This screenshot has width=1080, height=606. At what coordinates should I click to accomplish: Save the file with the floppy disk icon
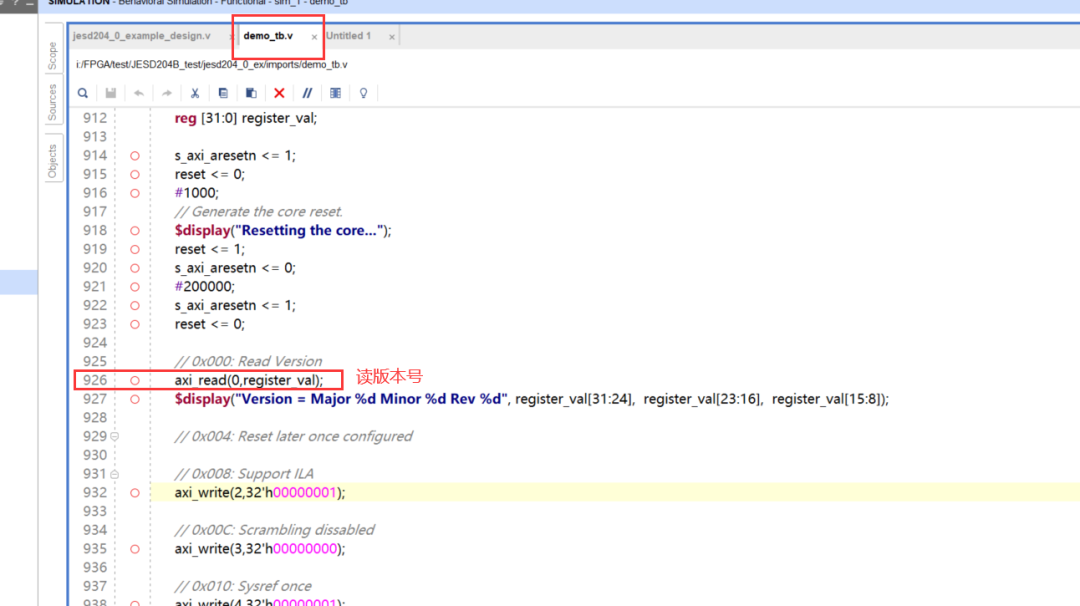pyautogui.click(x=110, y=93)
